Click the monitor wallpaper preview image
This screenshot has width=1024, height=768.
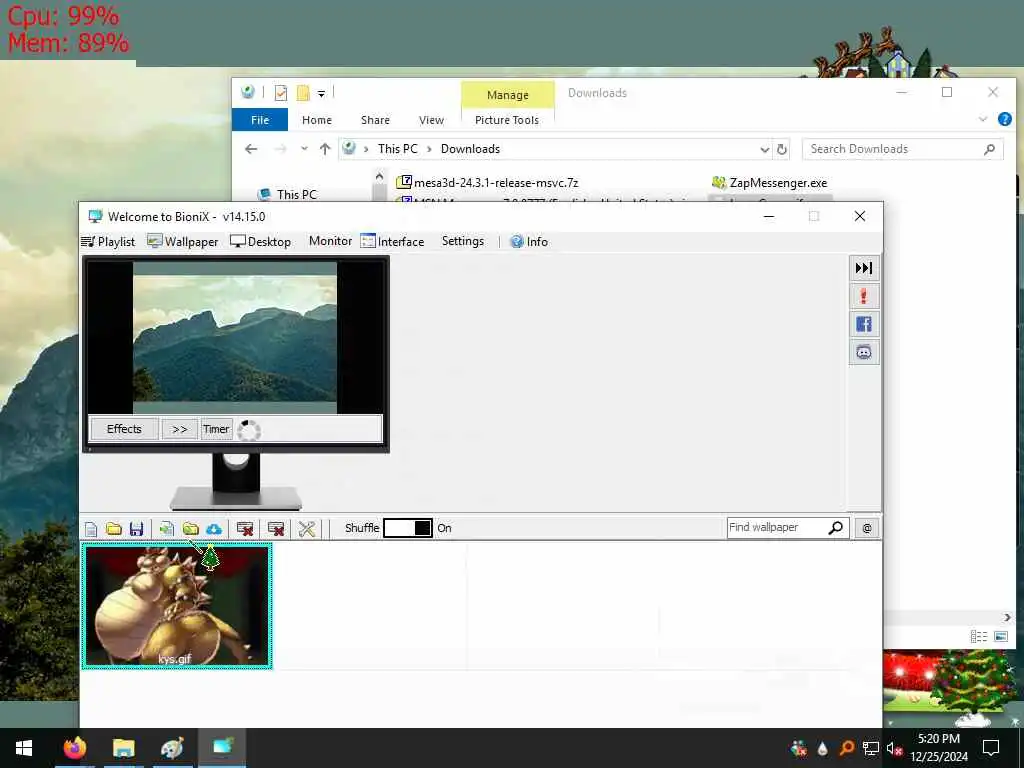click(235, 338)
